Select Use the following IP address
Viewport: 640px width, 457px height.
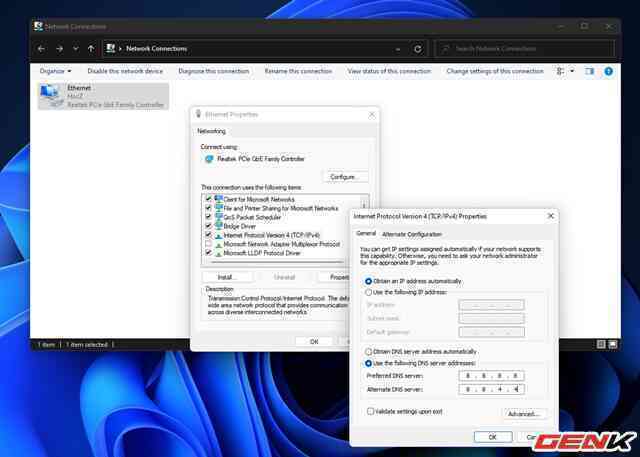(x=368, y=292)
